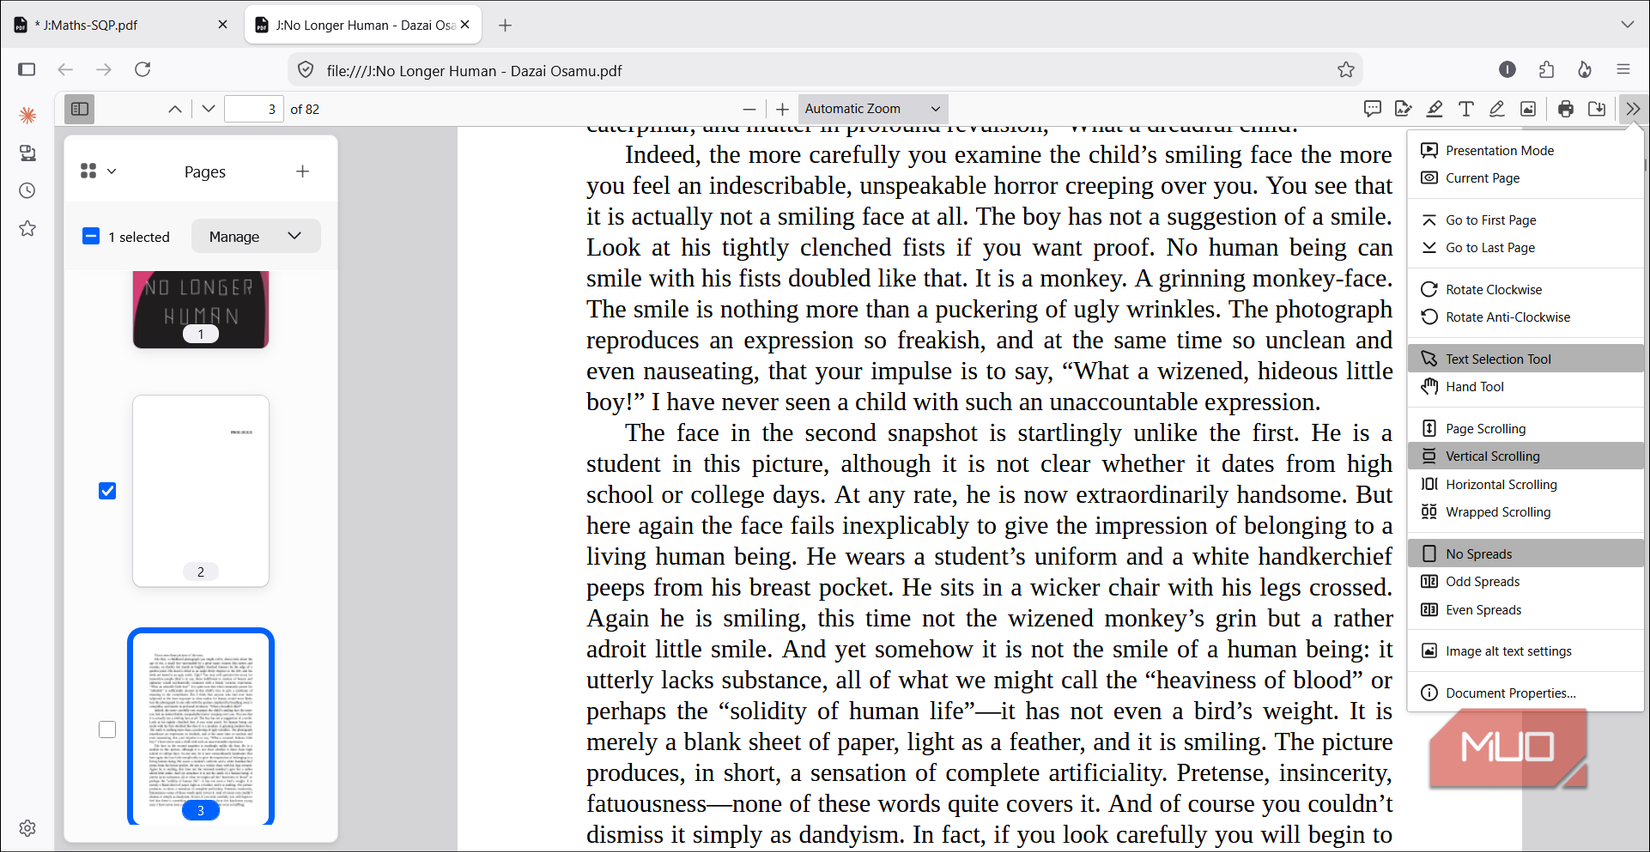Enable Odd Spreads layout
Screen dimensions: 1650x852
1526,582
